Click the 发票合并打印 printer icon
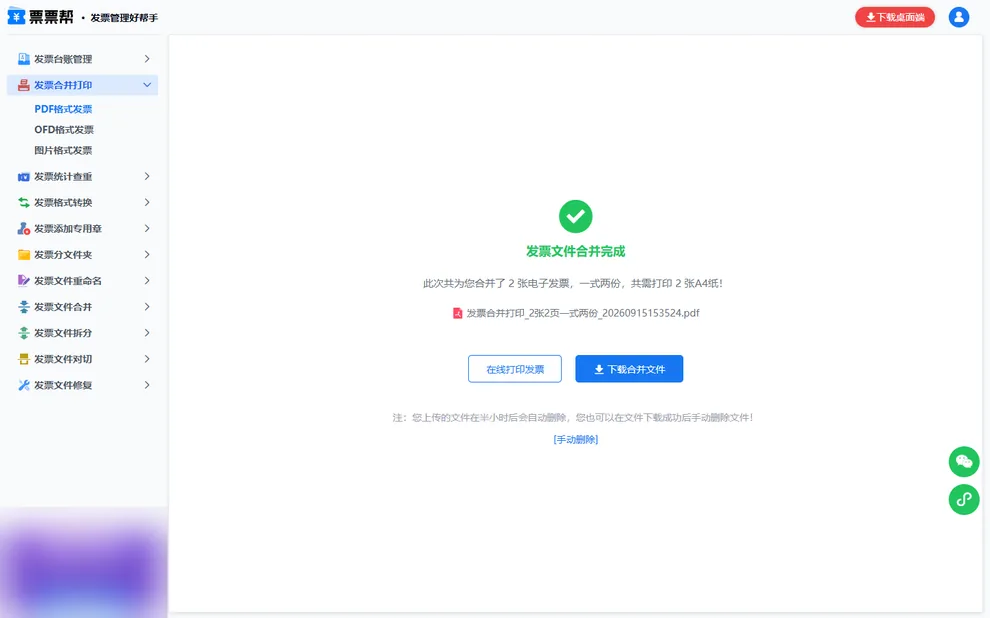 click(24, 85)
